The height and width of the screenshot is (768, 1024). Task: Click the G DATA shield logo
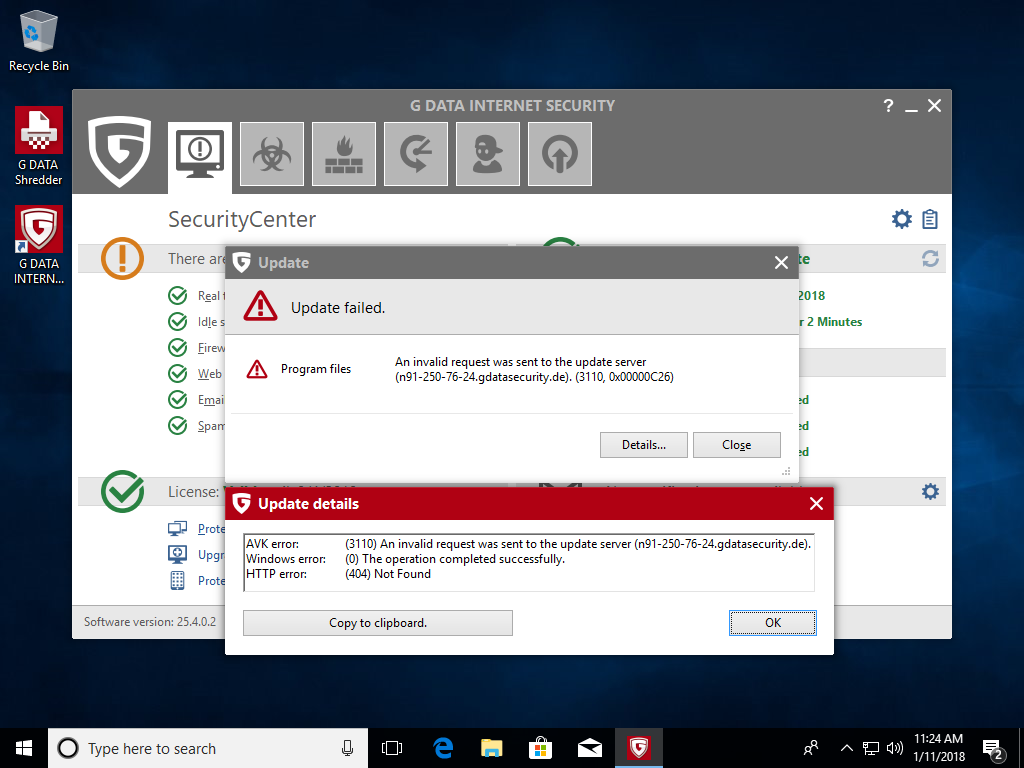[119, 152]
